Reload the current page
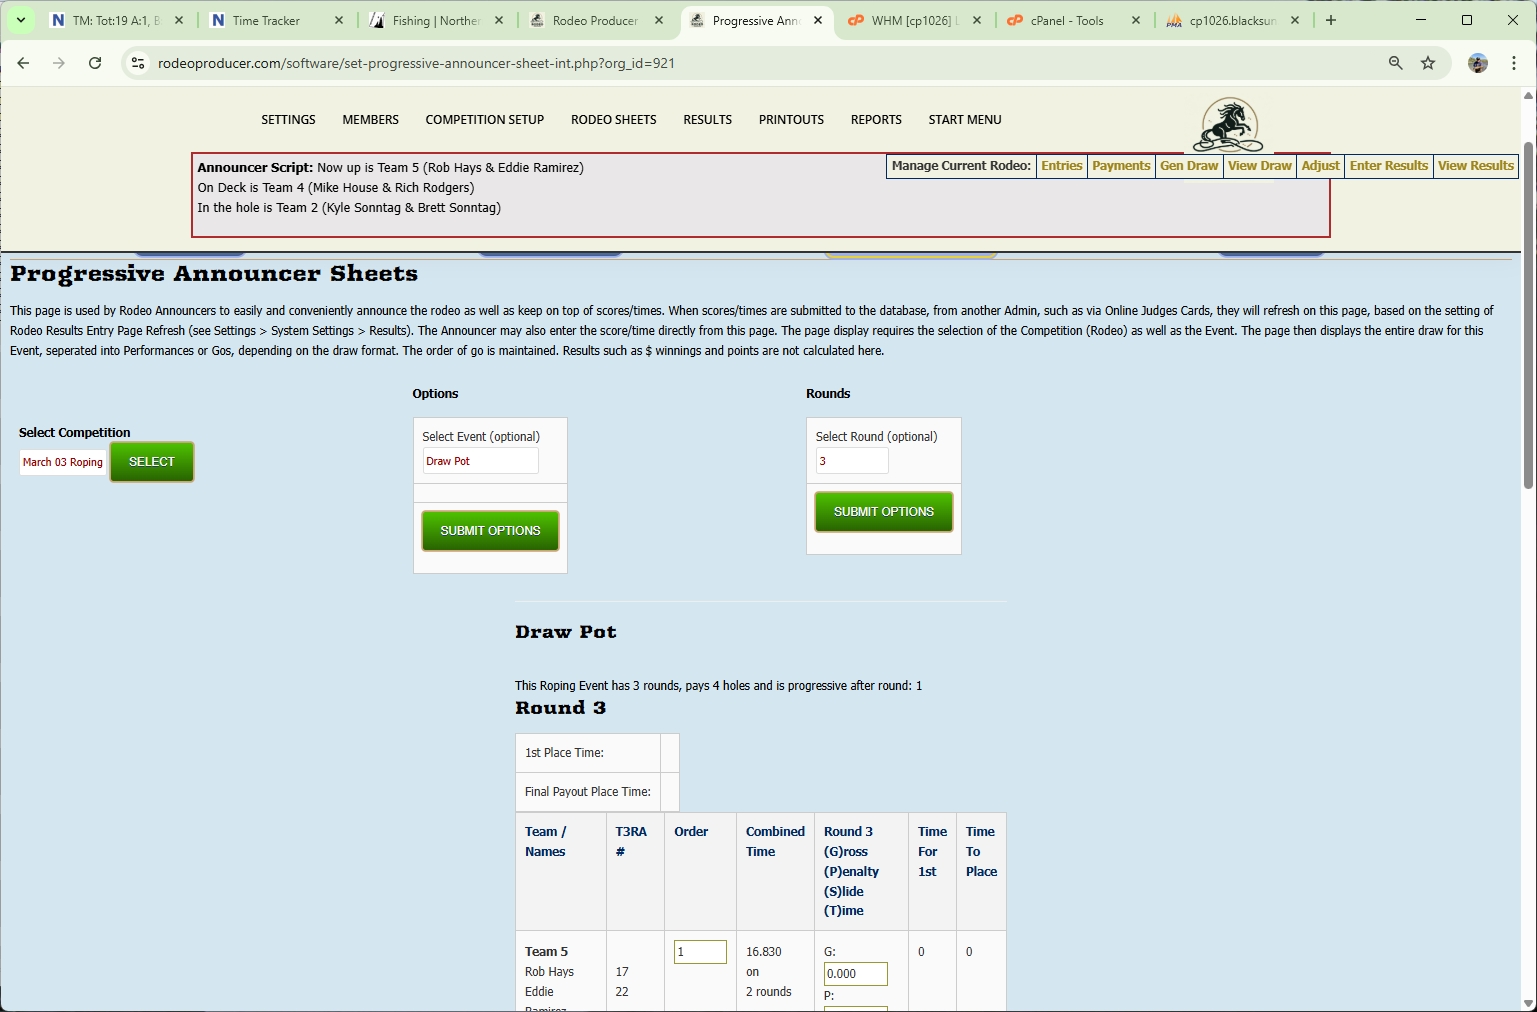 [95, 62]
